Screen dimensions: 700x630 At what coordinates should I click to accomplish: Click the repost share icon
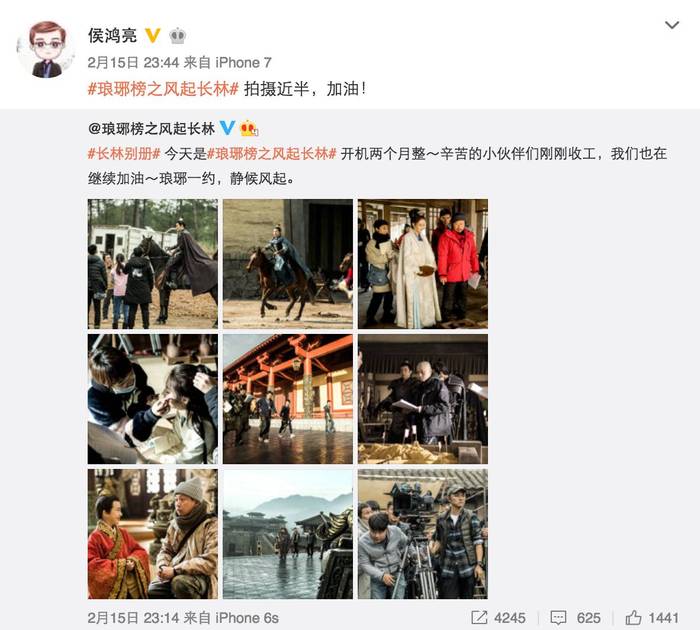pos(479,617)
